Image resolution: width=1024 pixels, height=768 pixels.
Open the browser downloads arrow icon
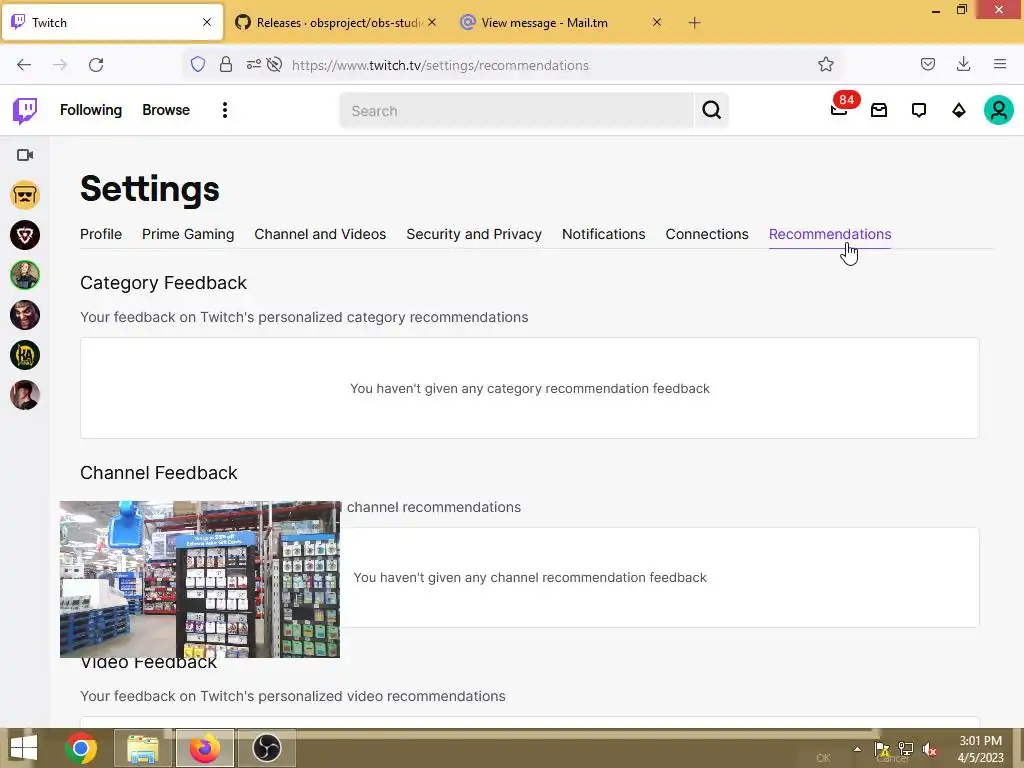(963, 64)
